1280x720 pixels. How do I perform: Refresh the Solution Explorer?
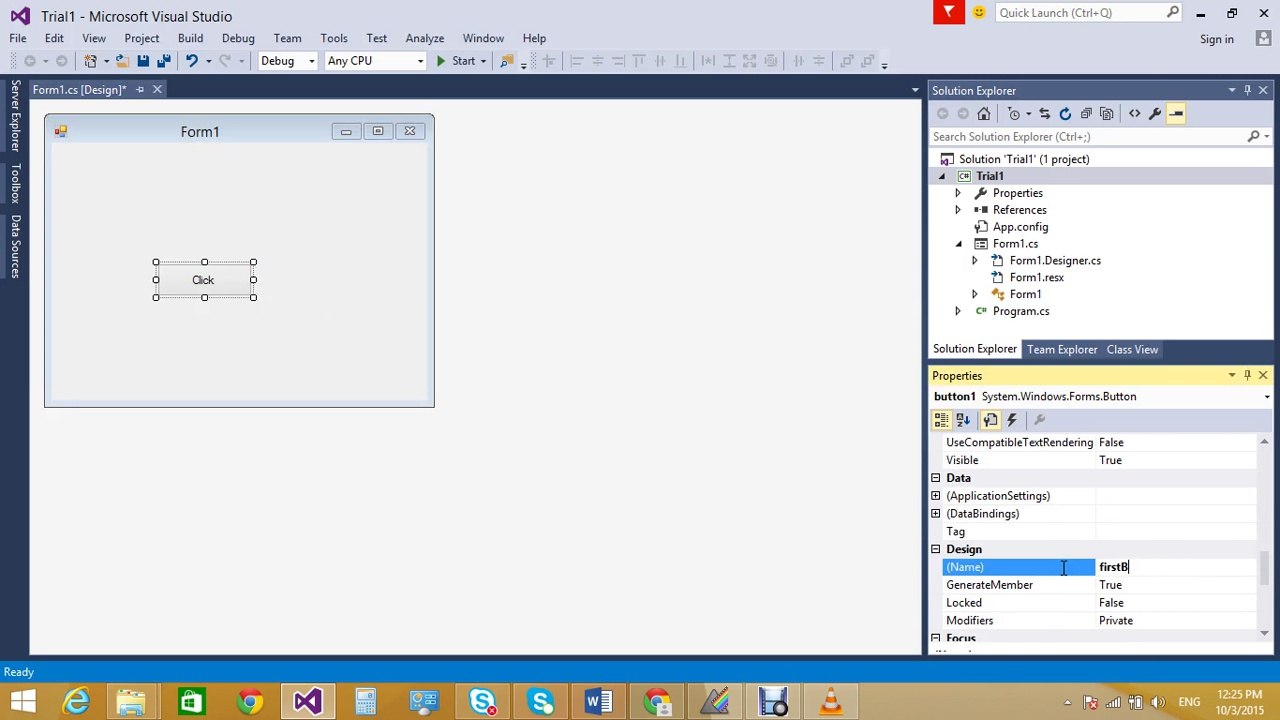1065,114
